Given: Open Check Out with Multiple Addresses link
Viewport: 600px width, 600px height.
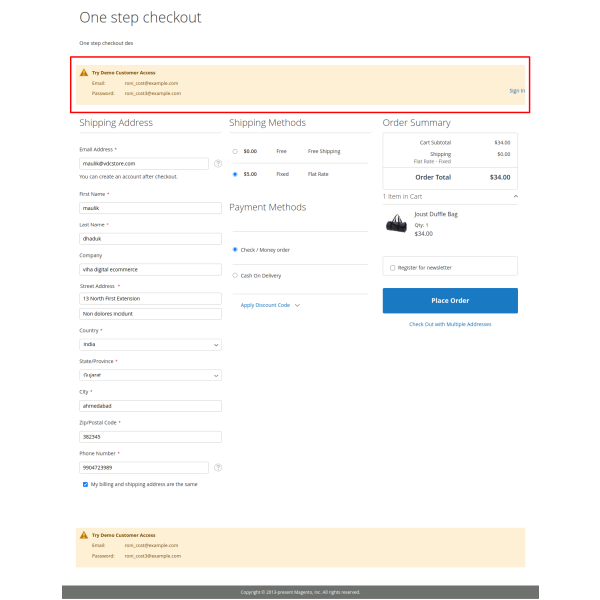Looking at the screenshot, I should coord(450,324).
